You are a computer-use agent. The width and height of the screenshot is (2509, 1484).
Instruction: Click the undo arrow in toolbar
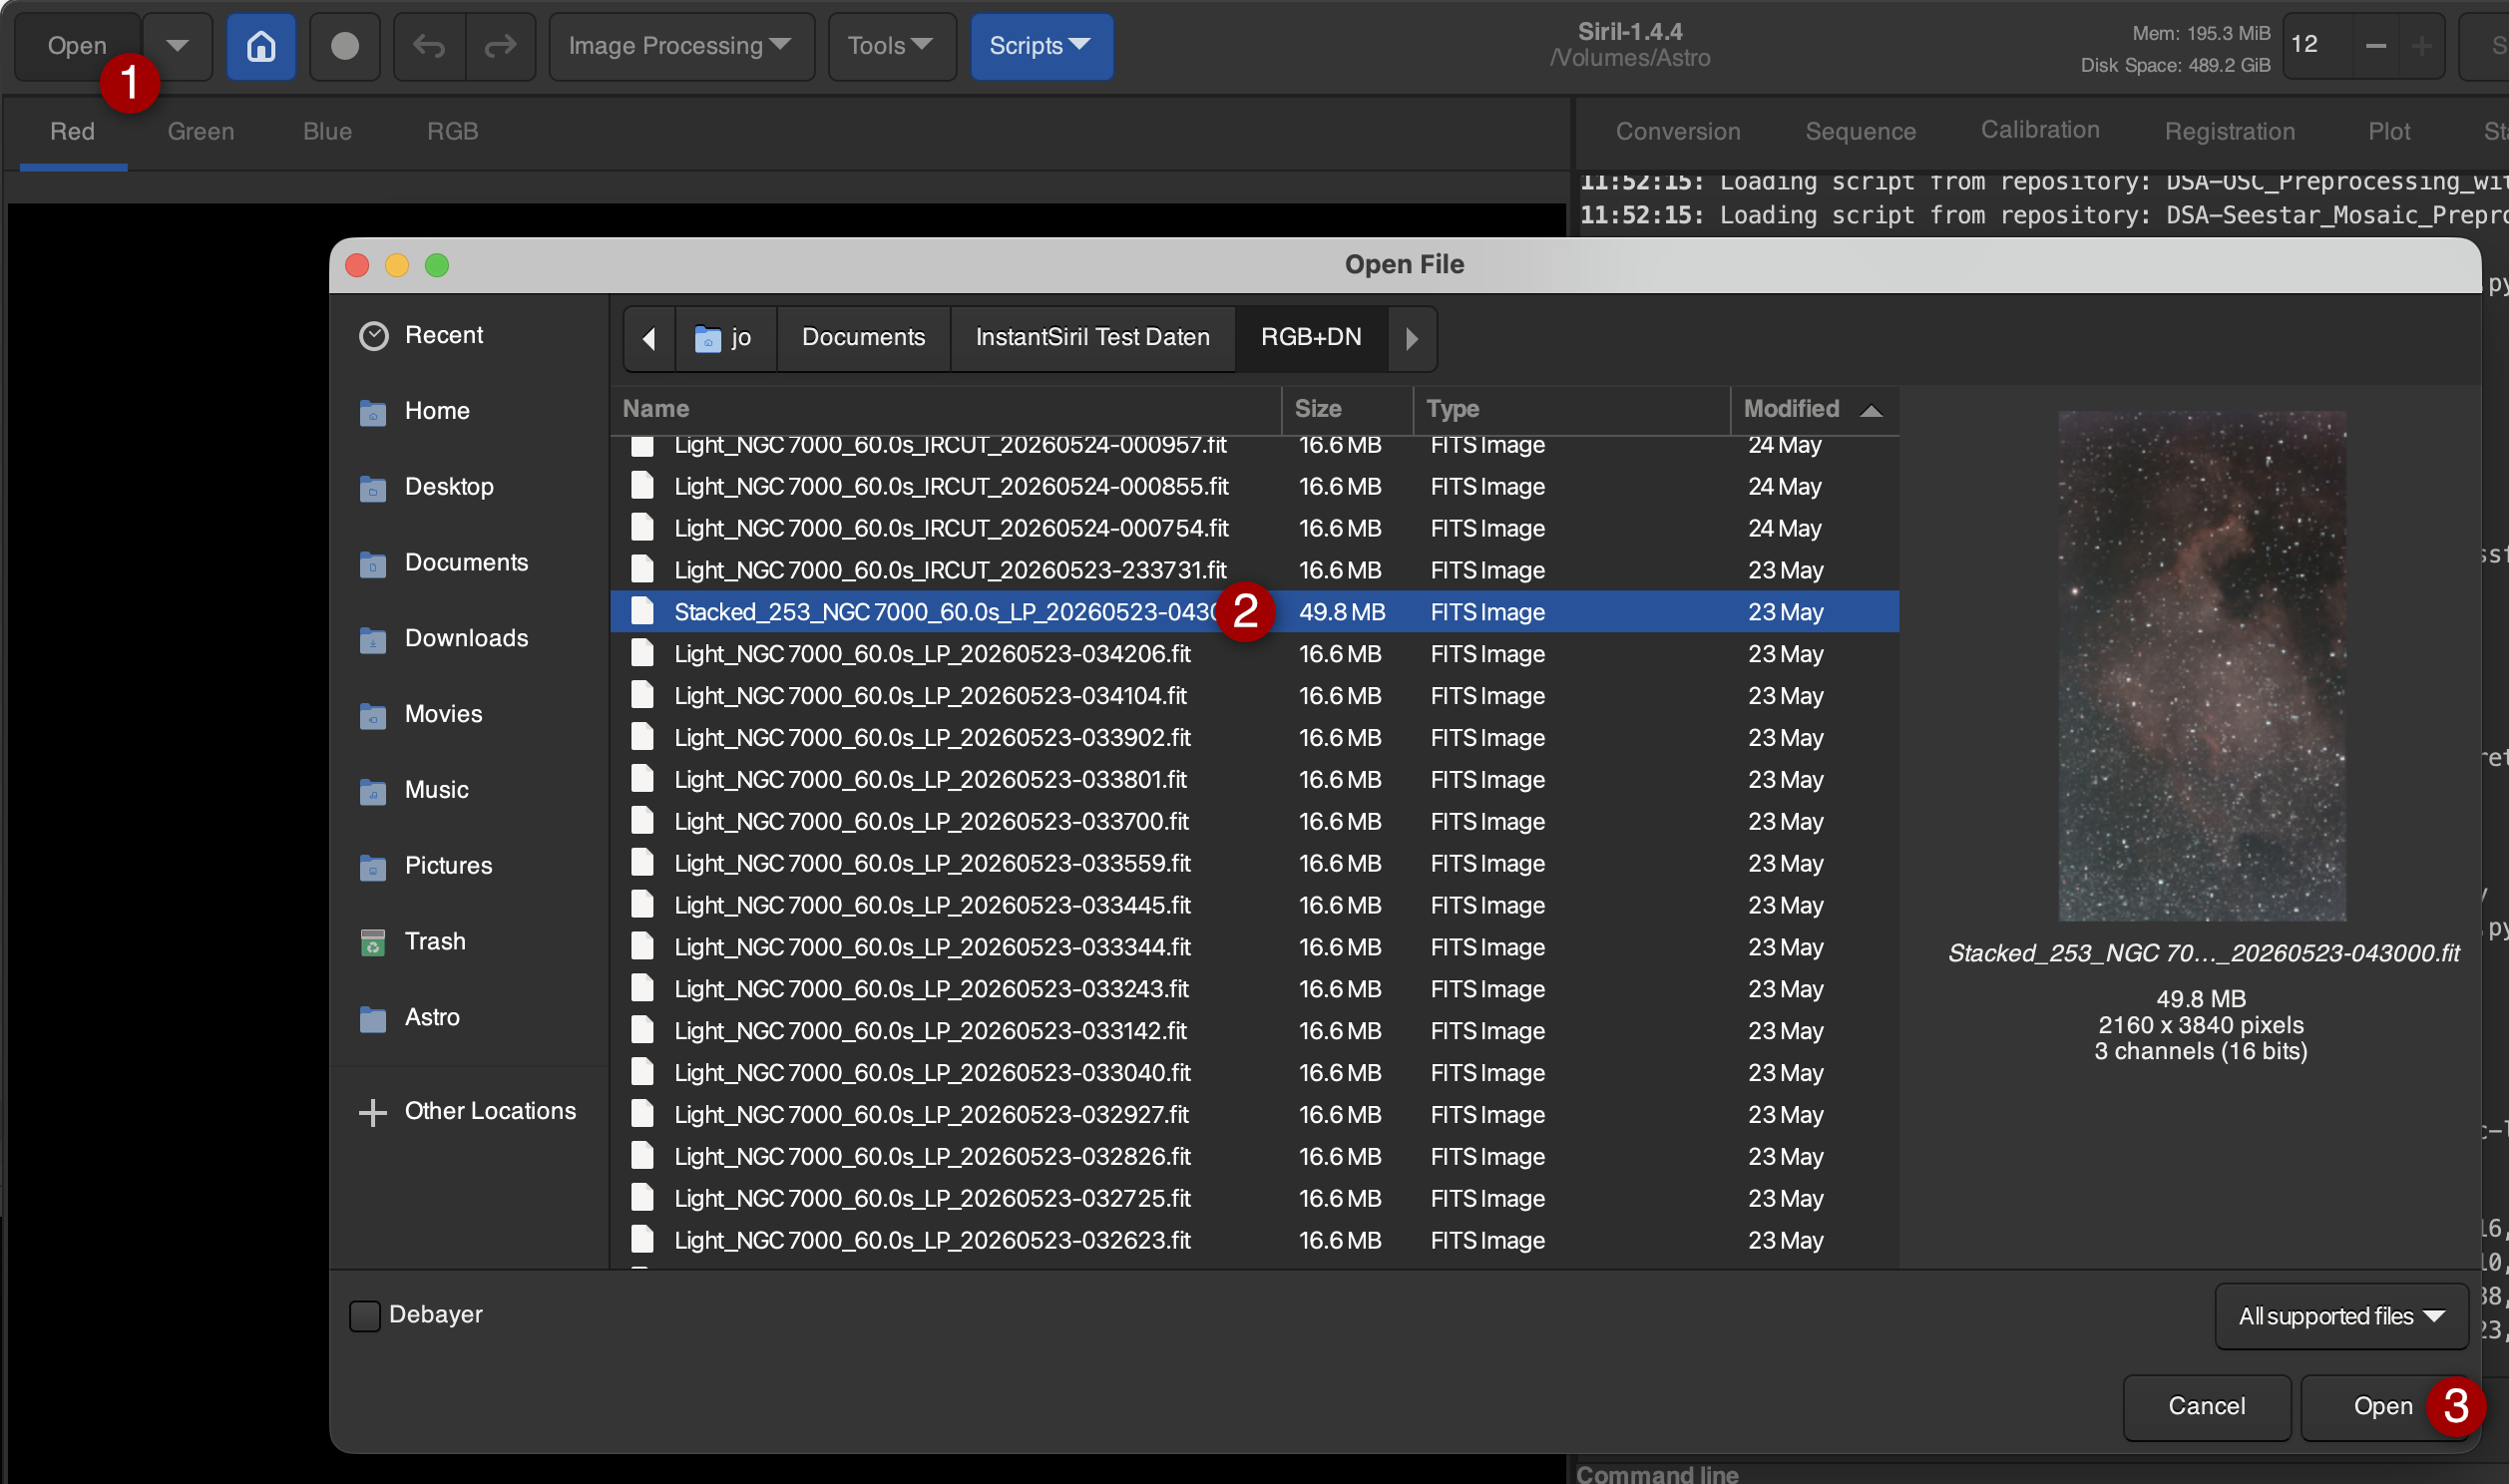(x=429, y=46)
